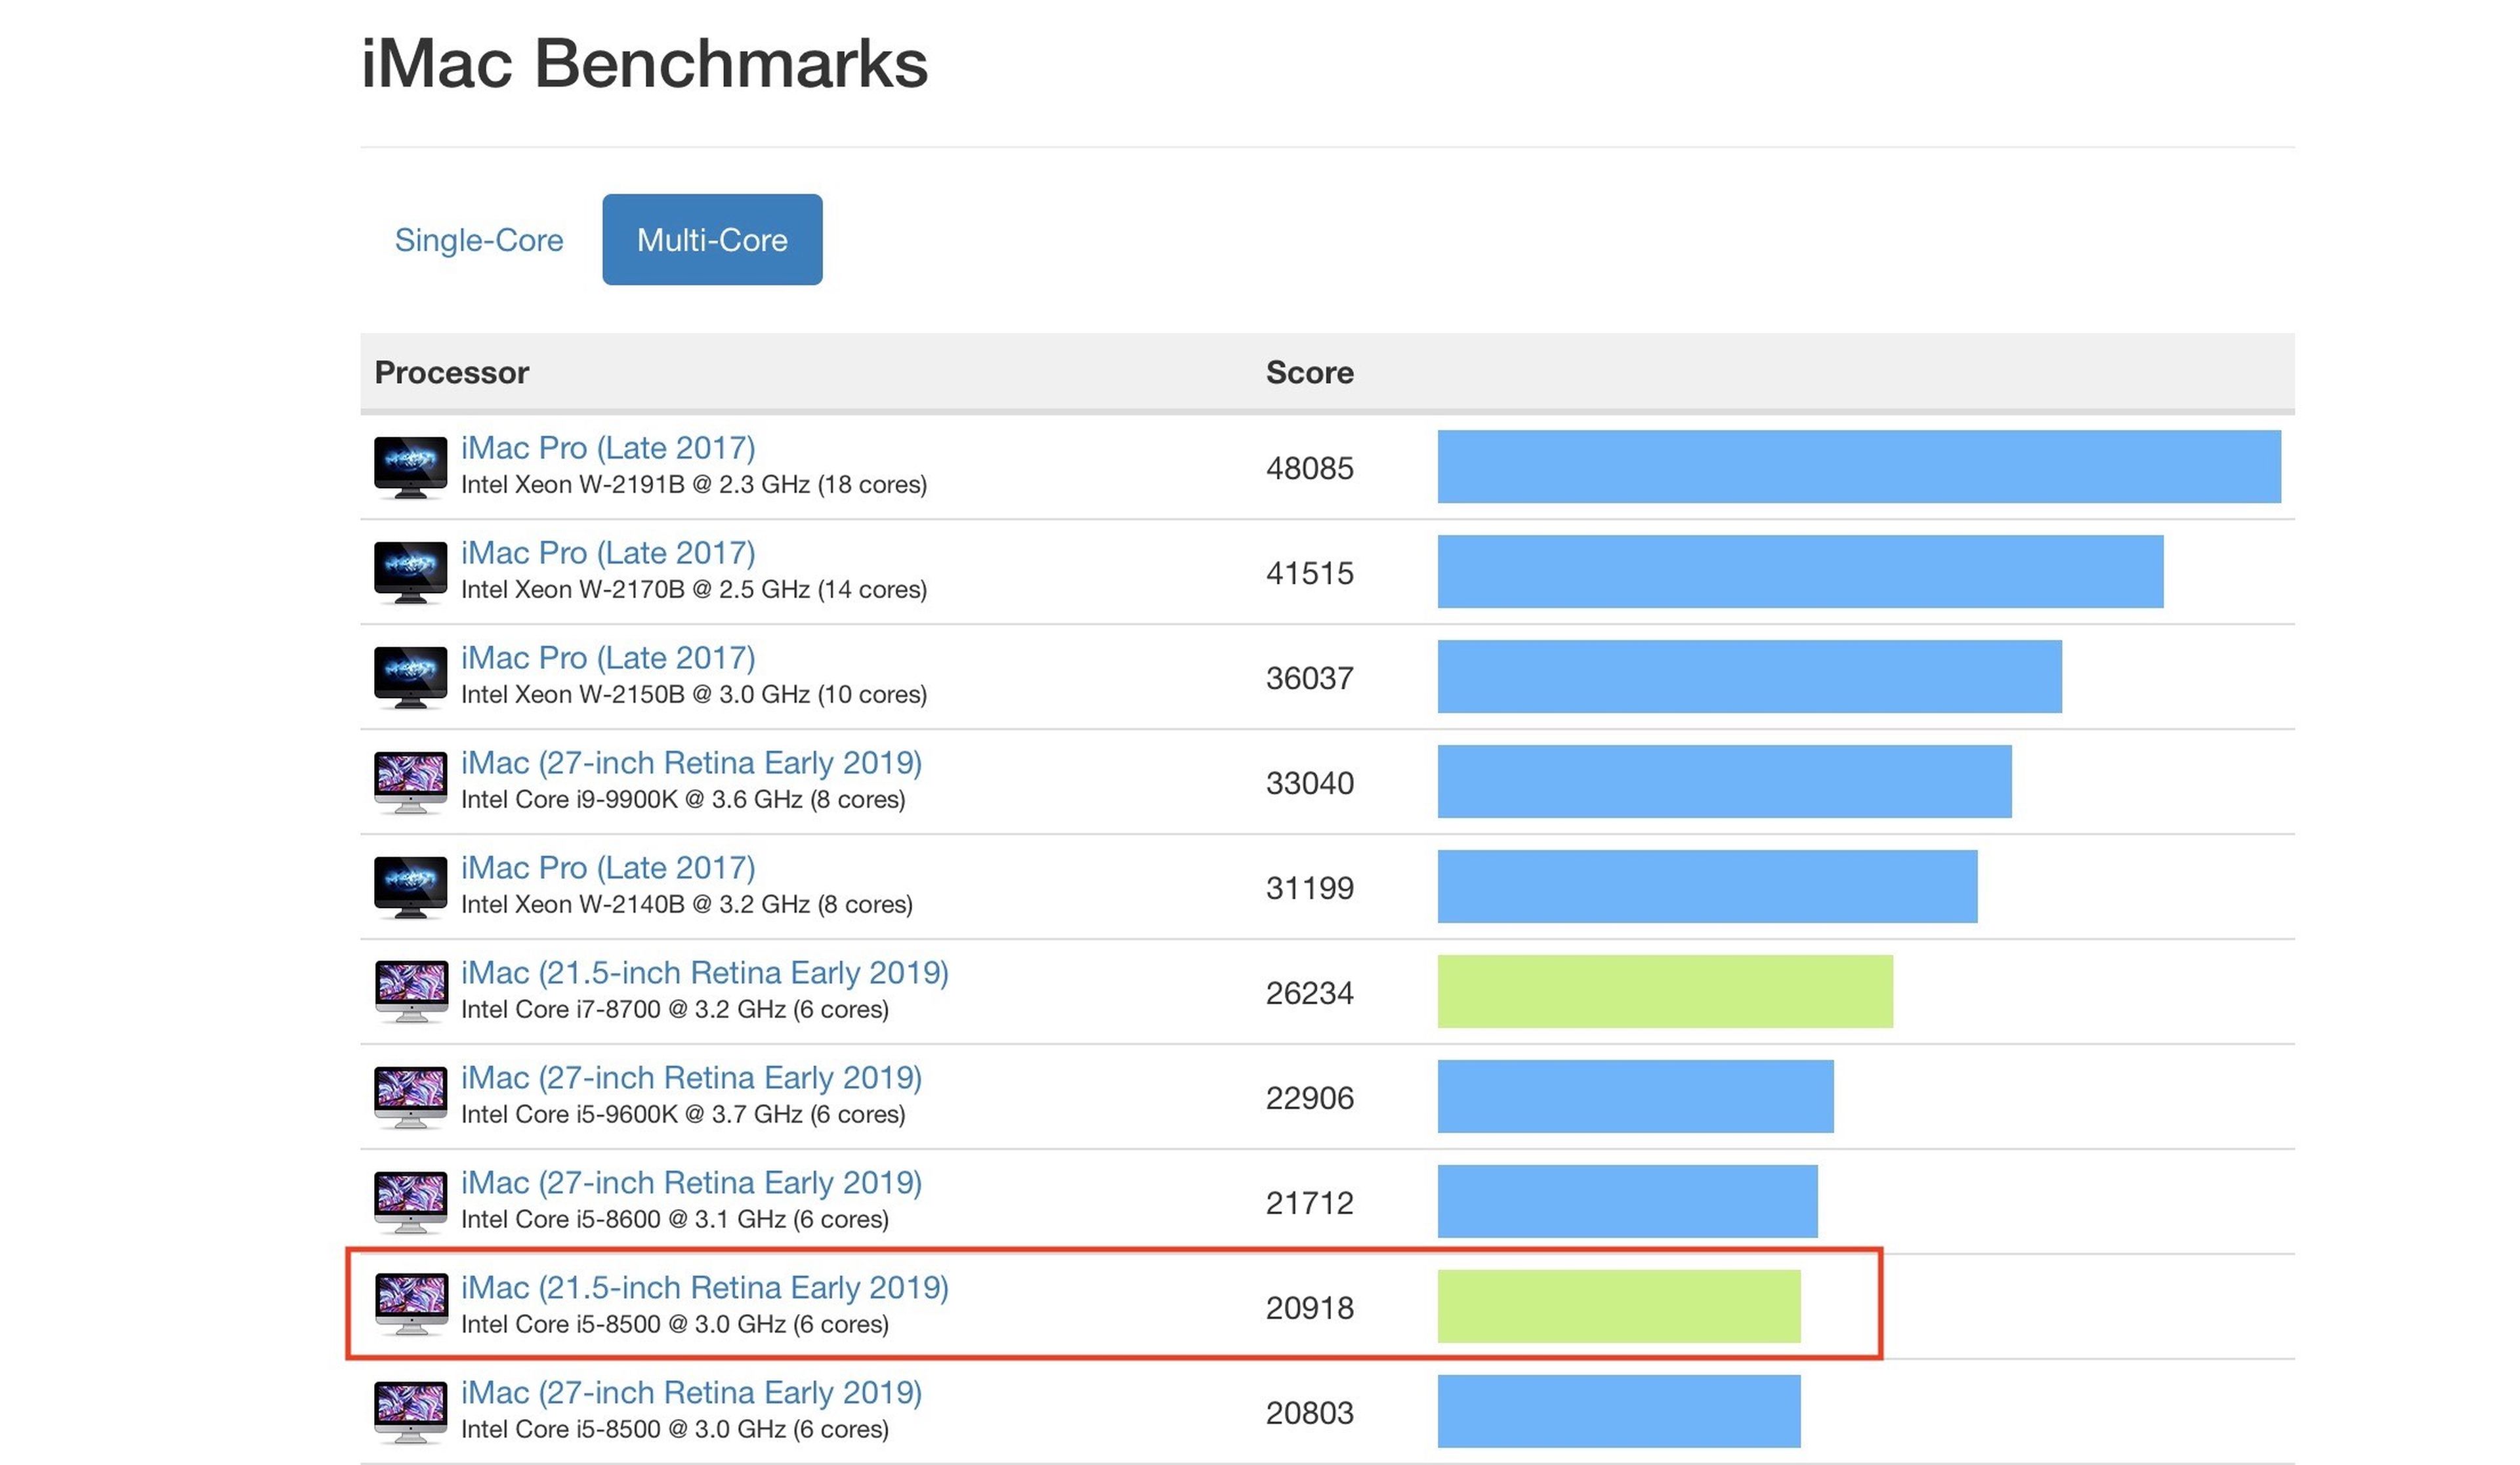Click text 'Intel Xeon W-2191B @ 2.3 GHz (18 cores)'
Viewport: 2520px width, 1465px height.
point(694,485)
